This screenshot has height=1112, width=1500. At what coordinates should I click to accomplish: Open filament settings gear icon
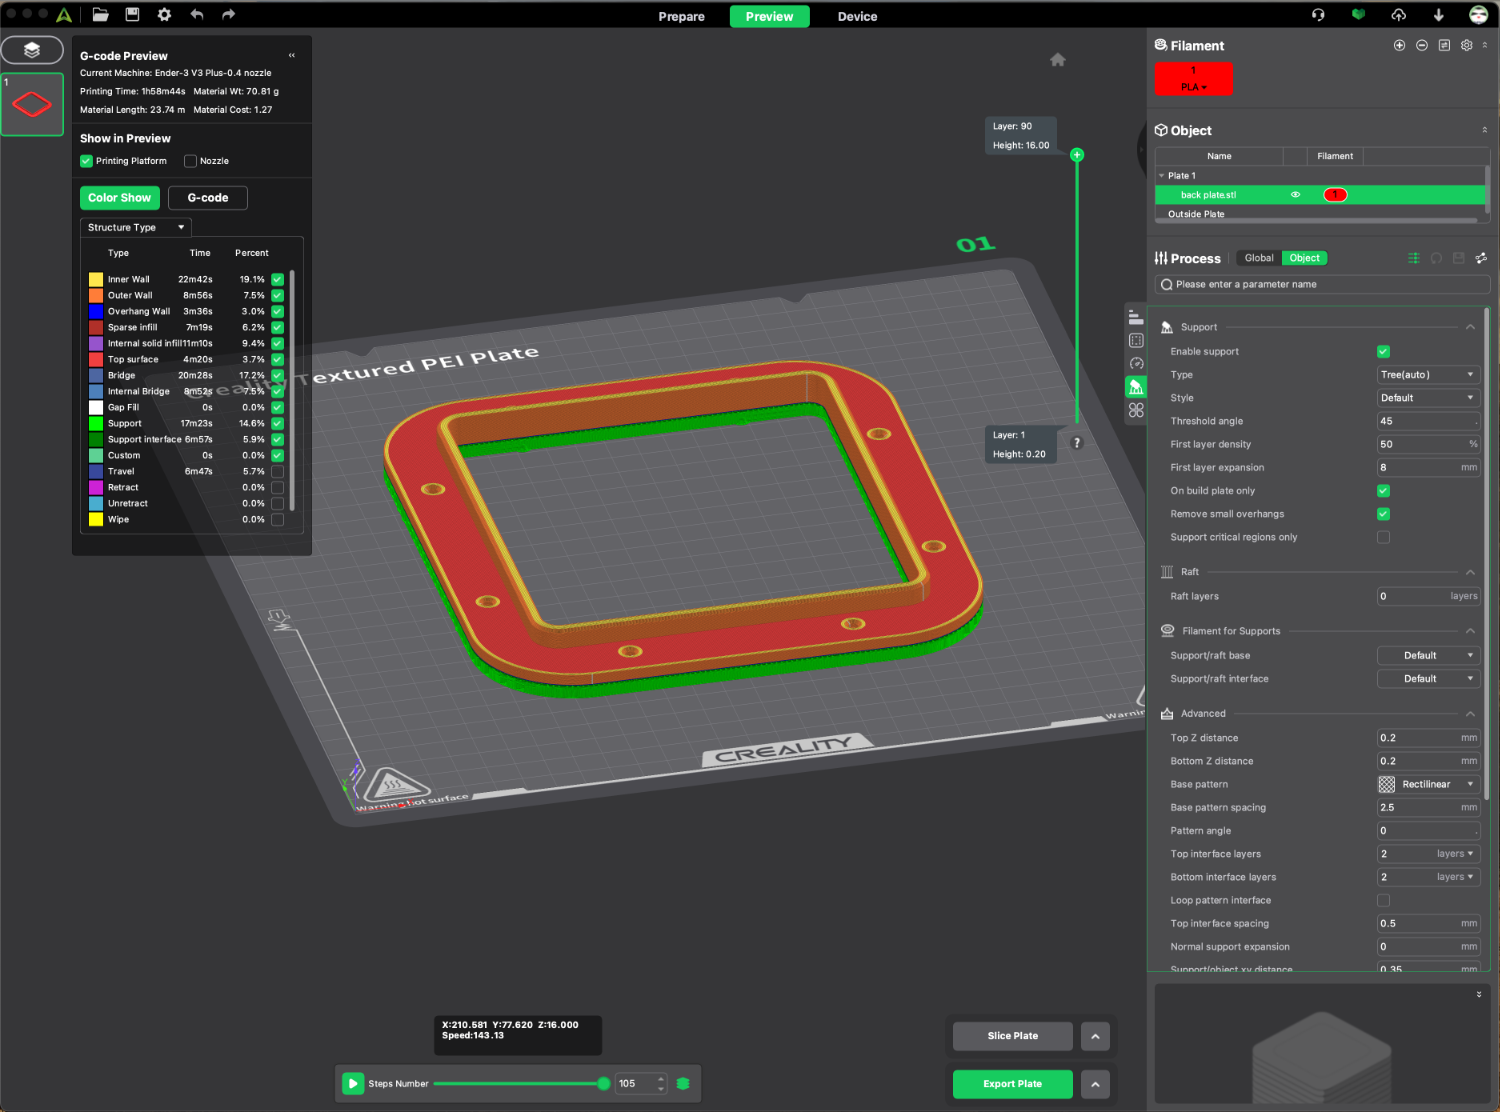[x=1467, y=45]
